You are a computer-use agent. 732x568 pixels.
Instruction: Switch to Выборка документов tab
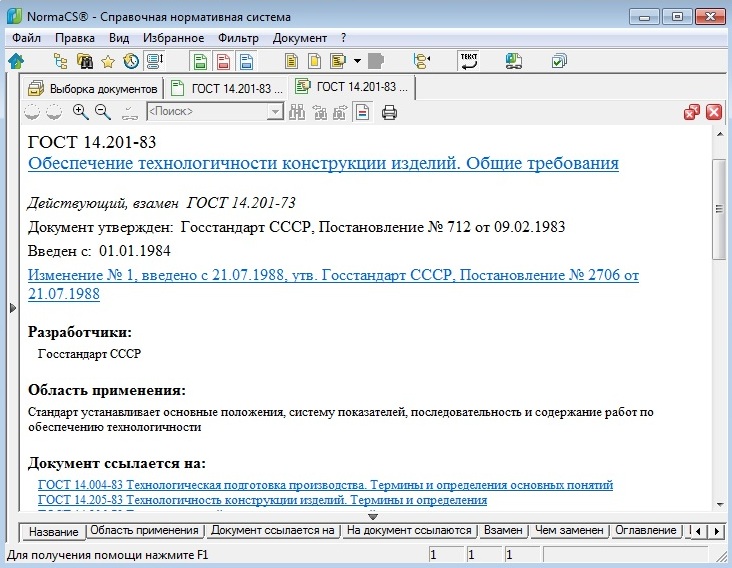pyautogui.click(x=93, y=88)
